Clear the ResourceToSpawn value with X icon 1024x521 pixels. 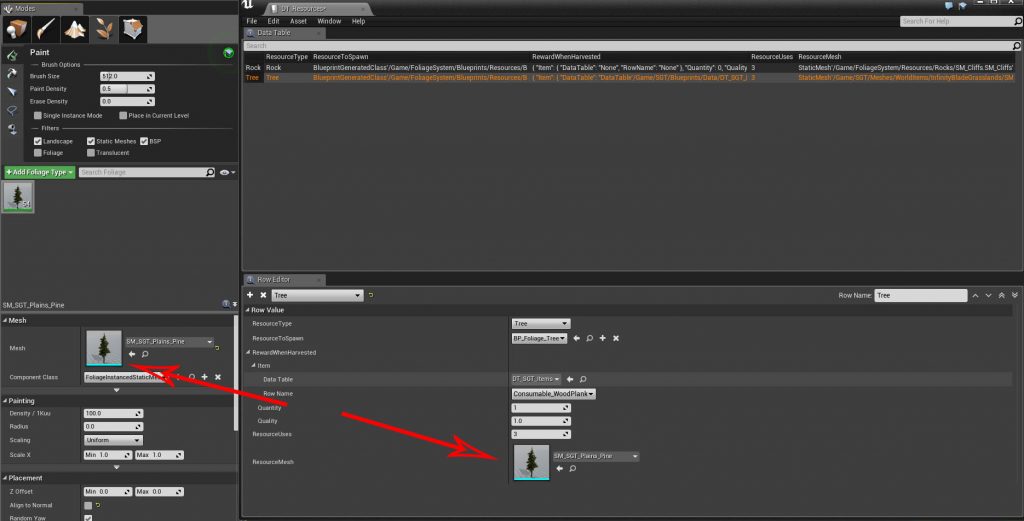pyautogui.click(x=616, y=338)
